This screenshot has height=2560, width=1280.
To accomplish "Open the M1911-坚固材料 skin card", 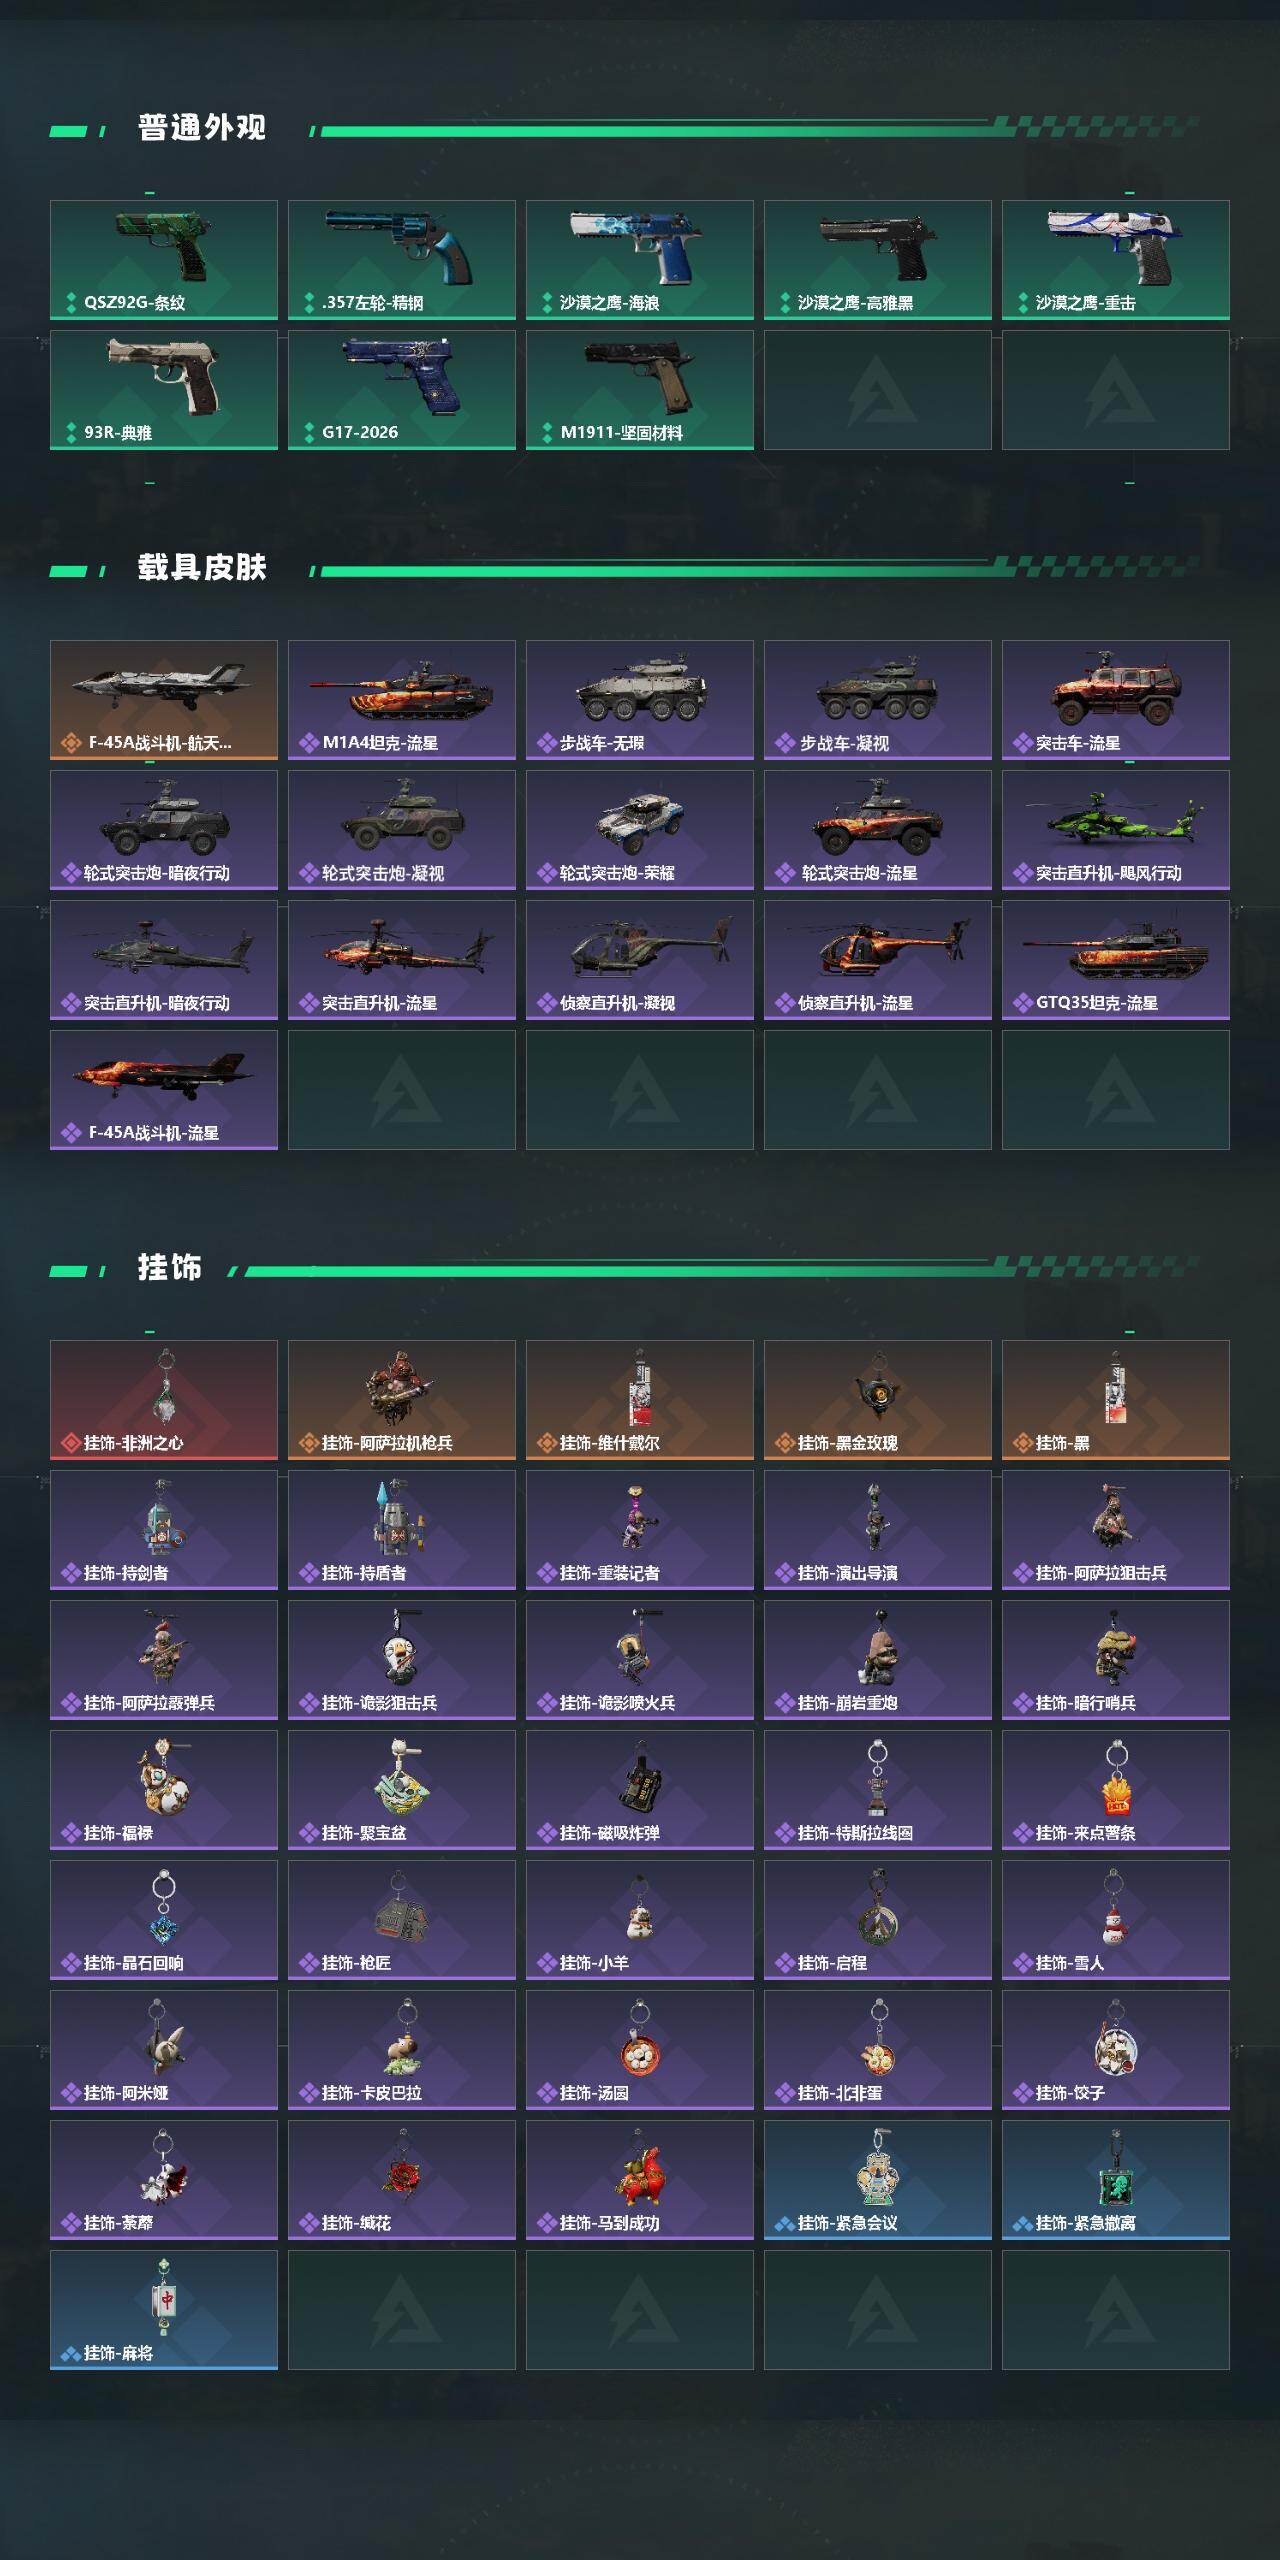I will pyautogui.click(x=640, y=390).
